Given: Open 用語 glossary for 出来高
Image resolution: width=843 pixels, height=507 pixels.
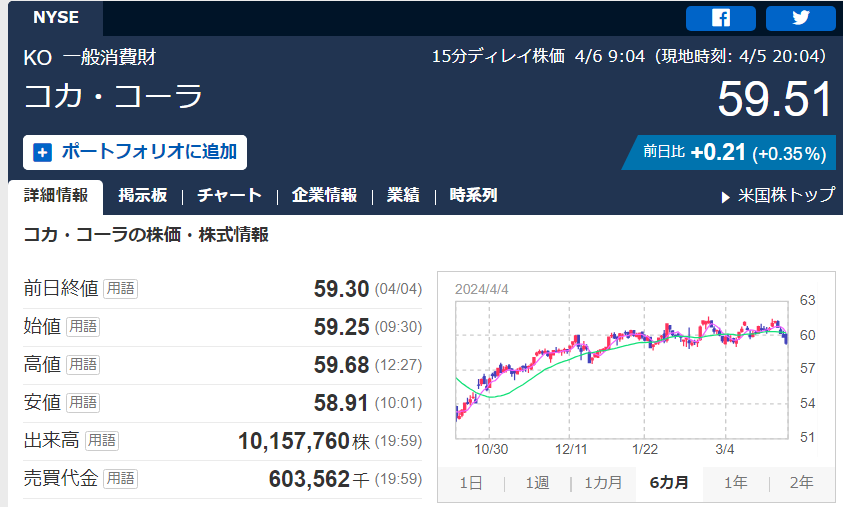Looking at the screenshot, I should click(x=102, y=440).
